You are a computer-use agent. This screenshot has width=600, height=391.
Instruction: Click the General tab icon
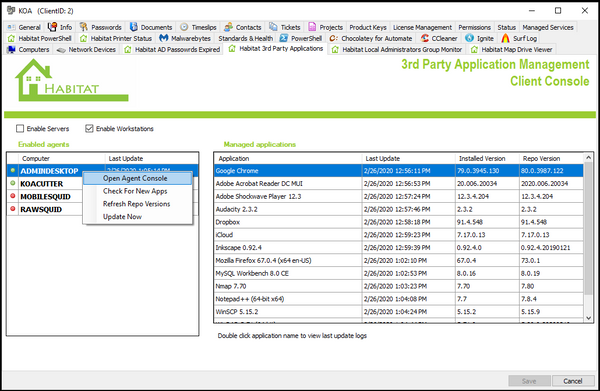(x=11, y=27)
